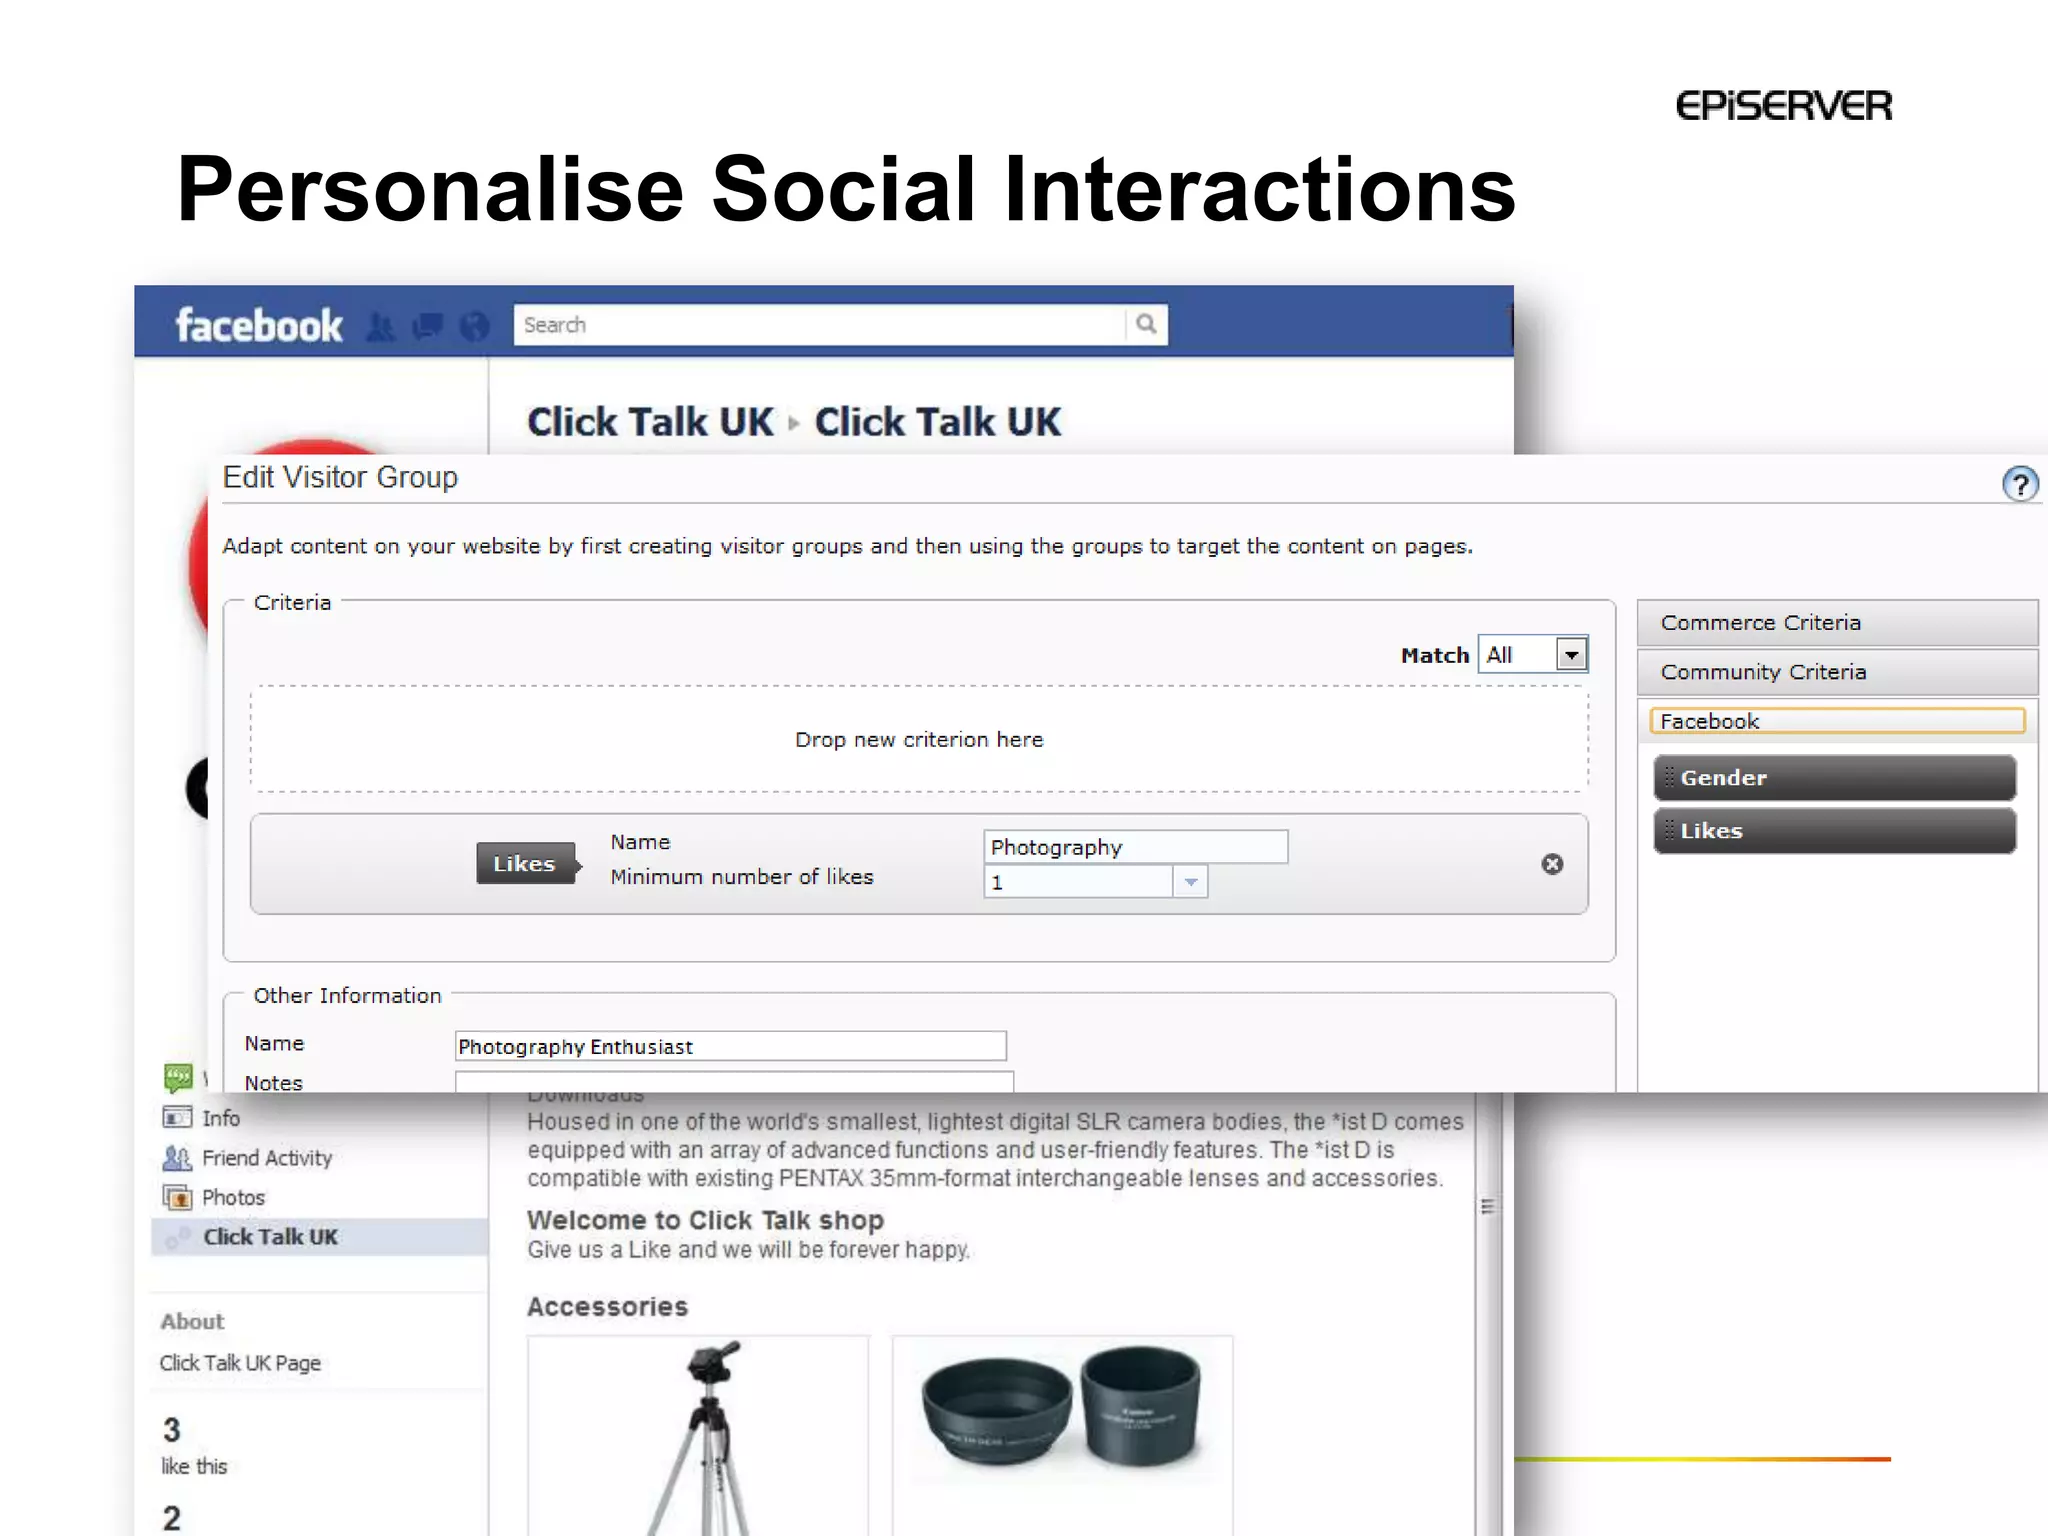Click the facebook logo
Screen dimensions: 2048x1536
[259, 326]
